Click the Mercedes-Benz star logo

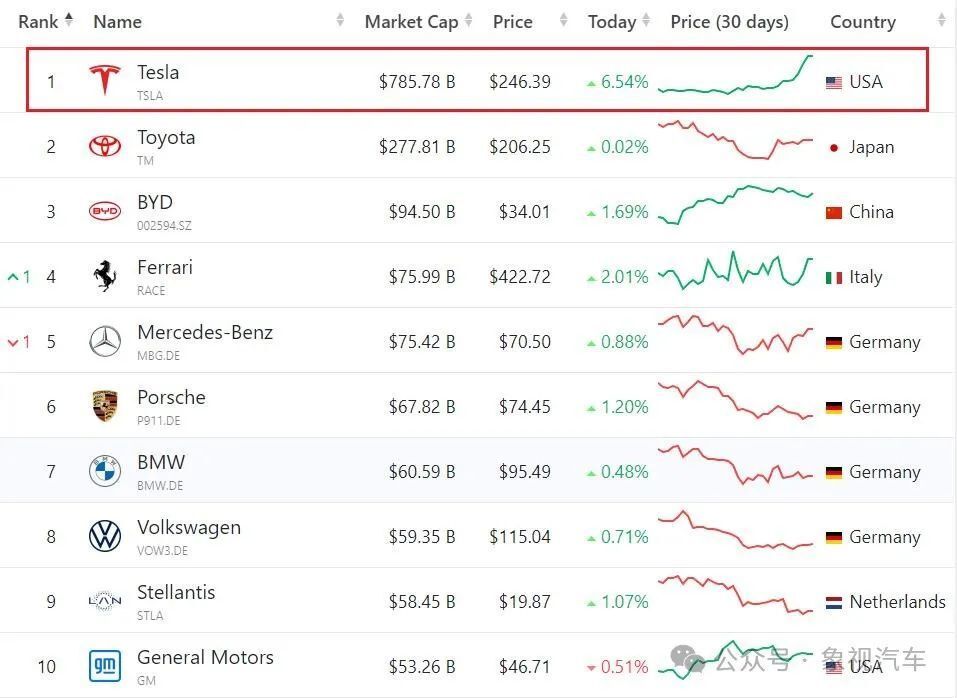(105, 341)
